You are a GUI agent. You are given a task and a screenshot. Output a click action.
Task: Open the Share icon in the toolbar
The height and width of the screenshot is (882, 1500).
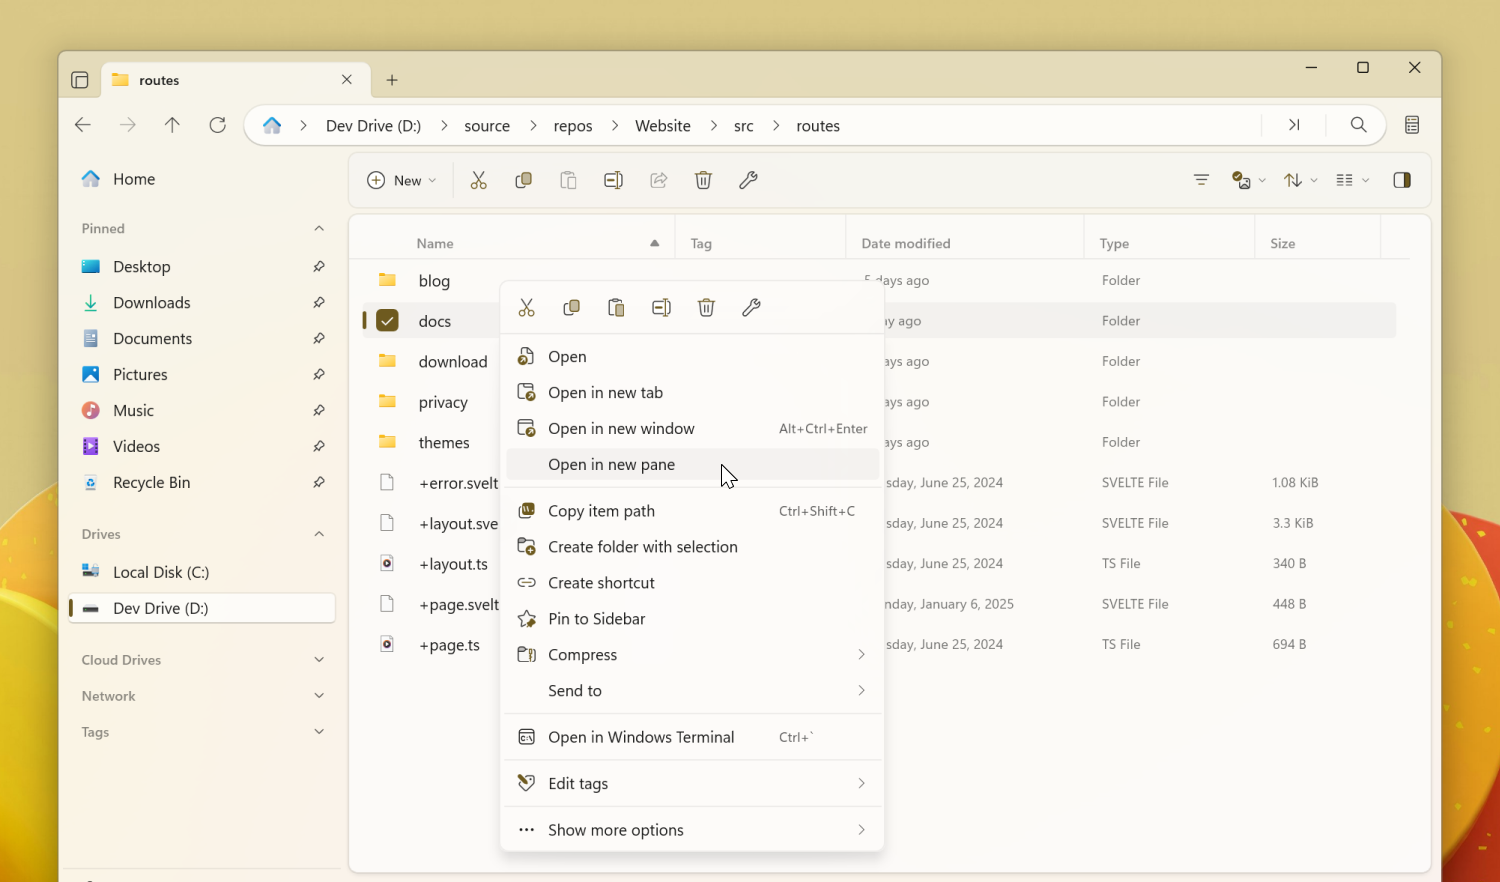click(658, 180)
